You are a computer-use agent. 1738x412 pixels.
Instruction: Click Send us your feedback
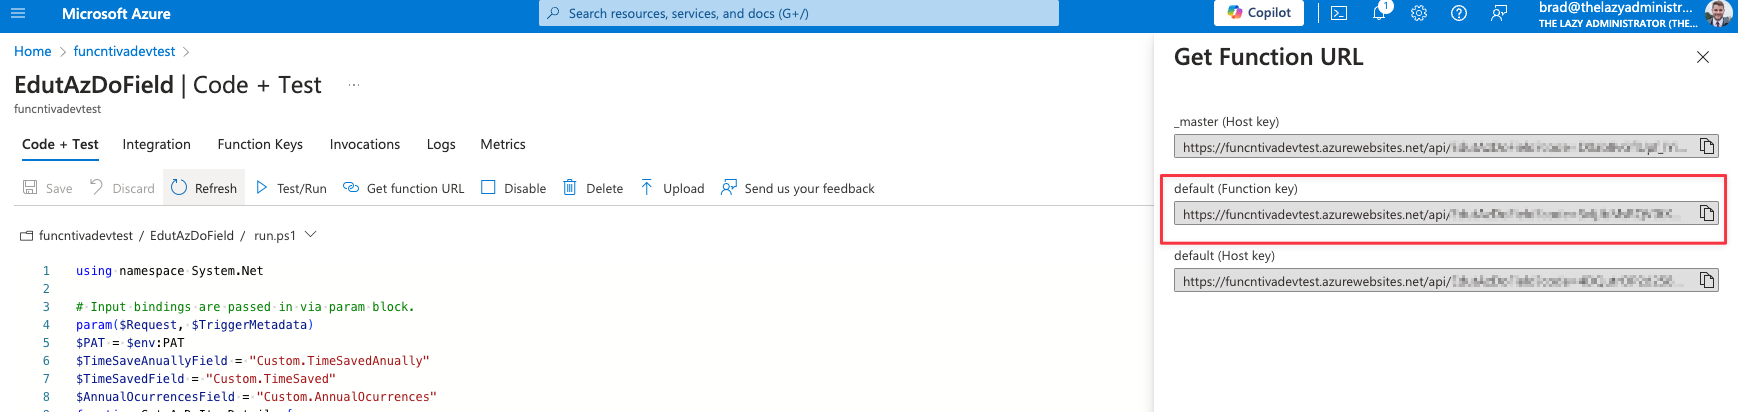[x=798, y=188]
